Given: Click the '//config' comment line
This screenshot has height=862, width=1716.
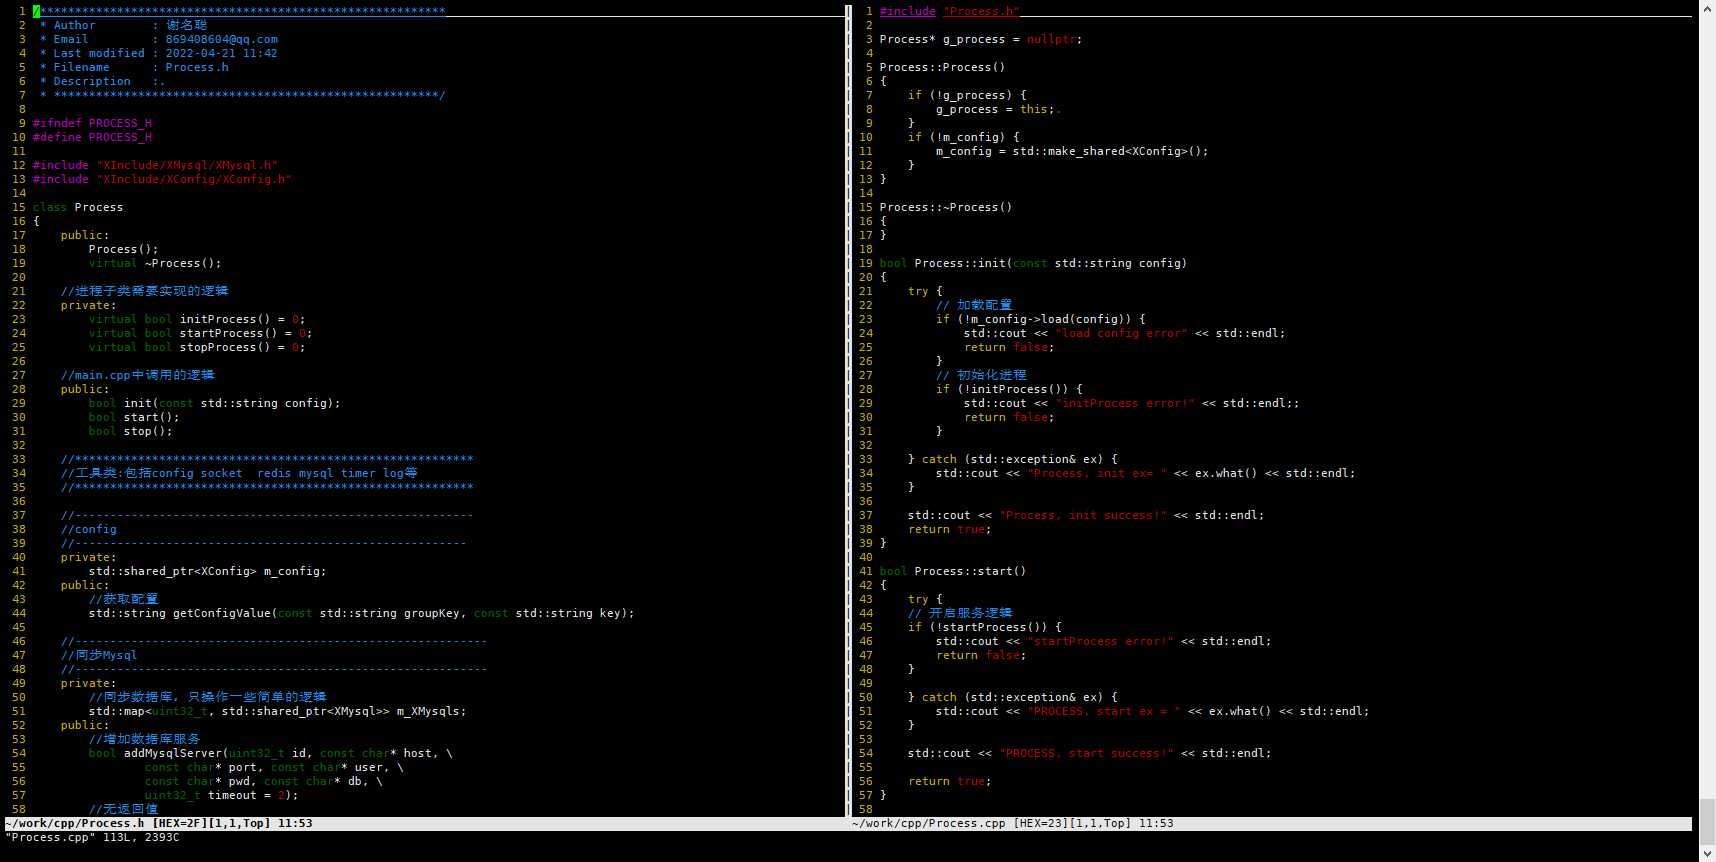Looking at the screenshot, I should tap(89, 530).
